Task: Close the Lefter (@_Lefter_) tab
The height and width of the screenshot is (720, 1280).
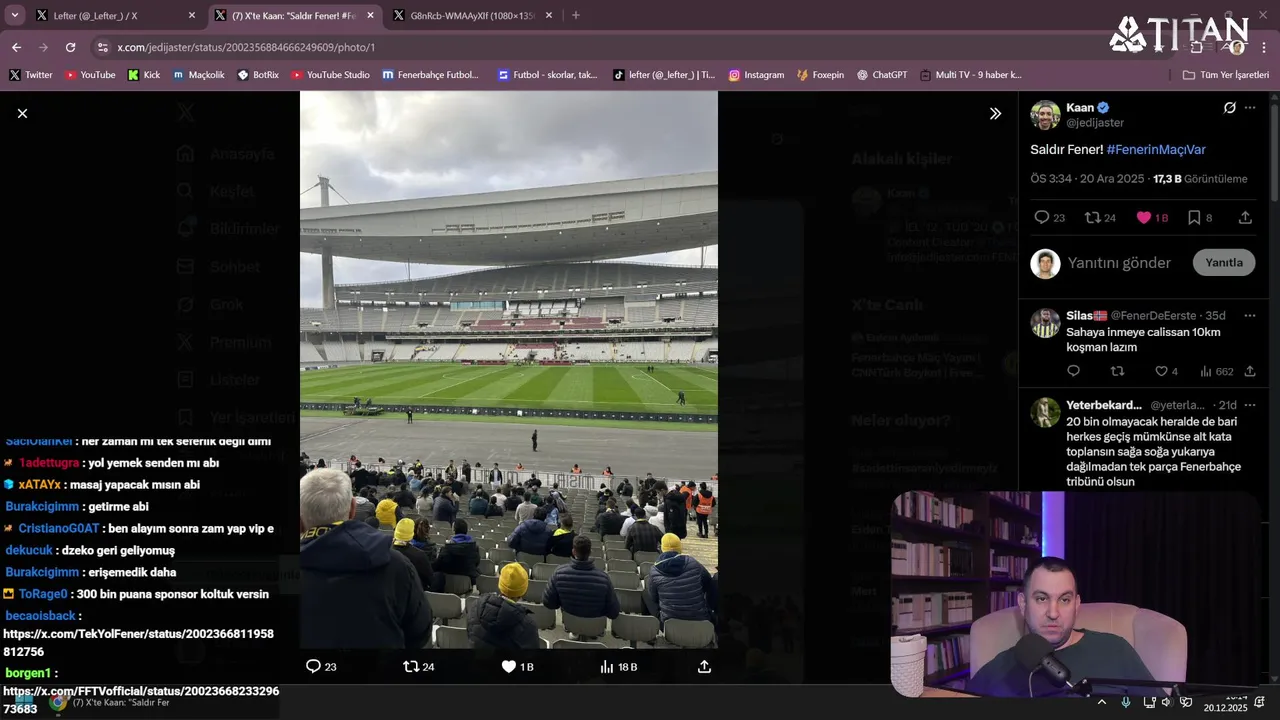Action: pyautogui.click(x=192, y=16)
